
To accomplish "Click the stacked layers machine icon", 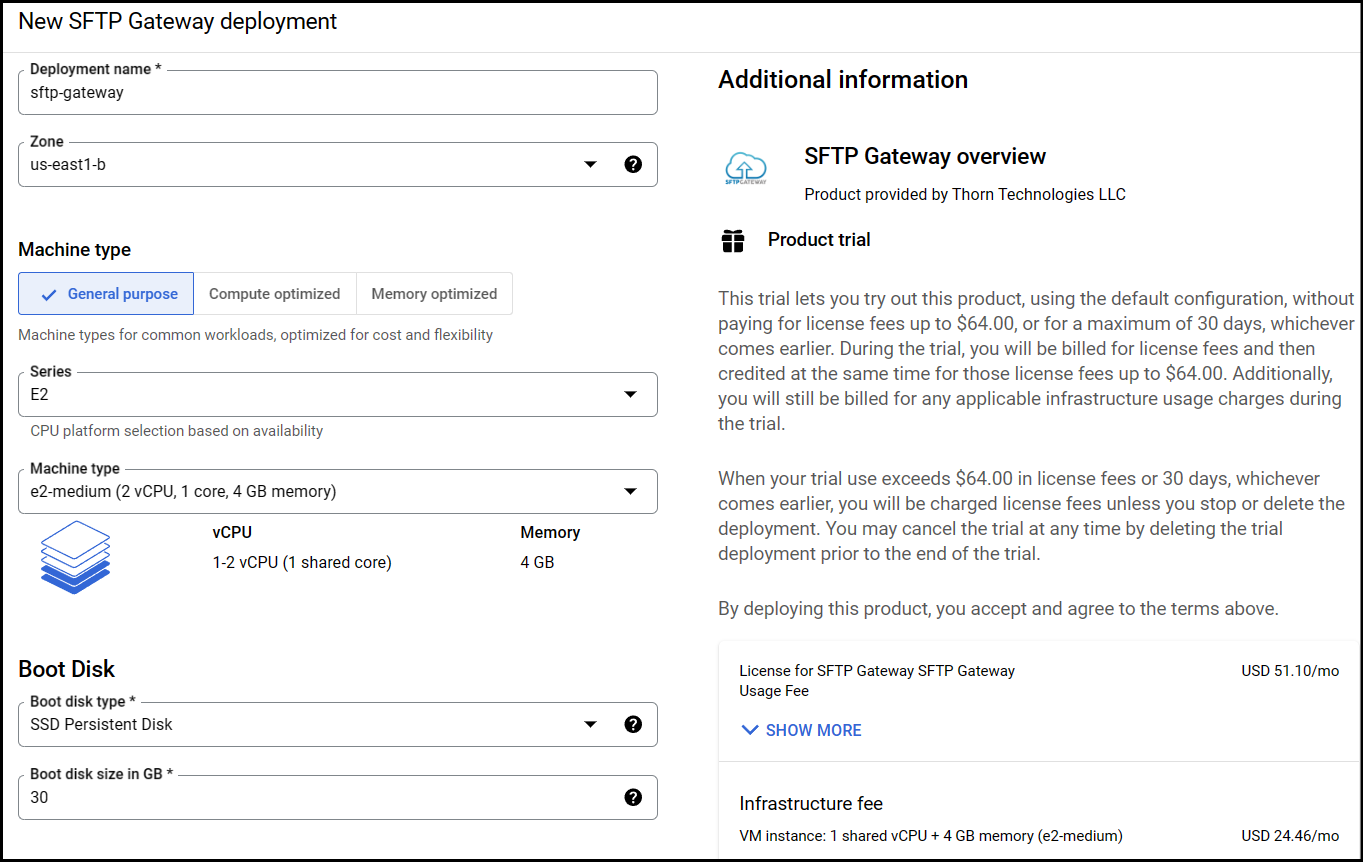I will [x=75, y=558].
